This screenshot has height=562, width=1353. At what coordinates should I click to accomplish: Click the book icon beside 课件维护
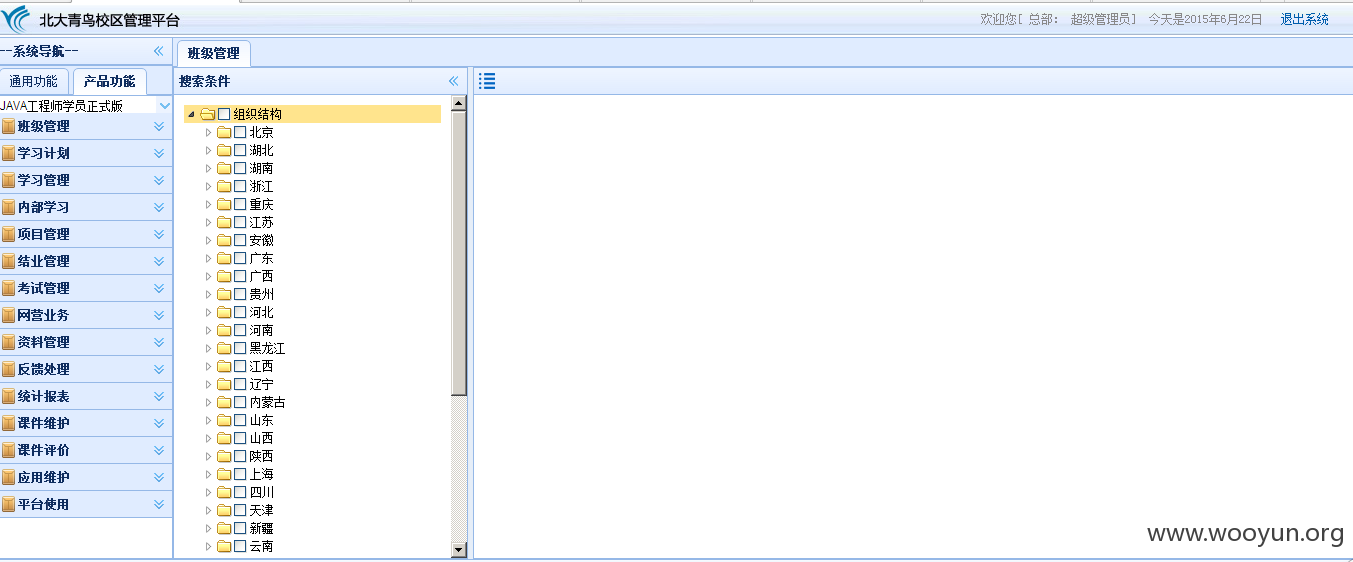pos(9,423)
